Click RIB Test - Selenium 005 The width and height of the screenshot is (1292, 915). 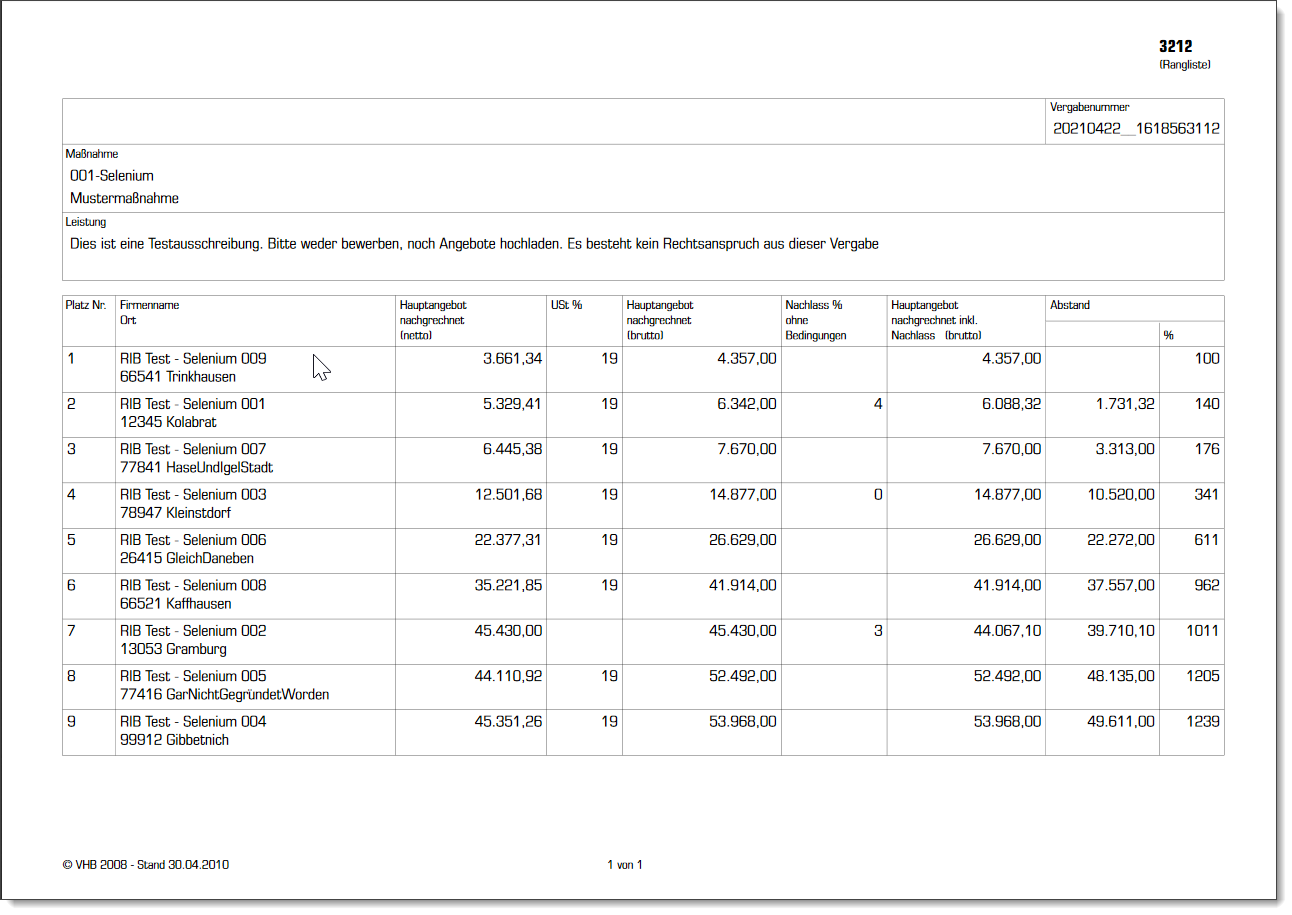(193, 676)
